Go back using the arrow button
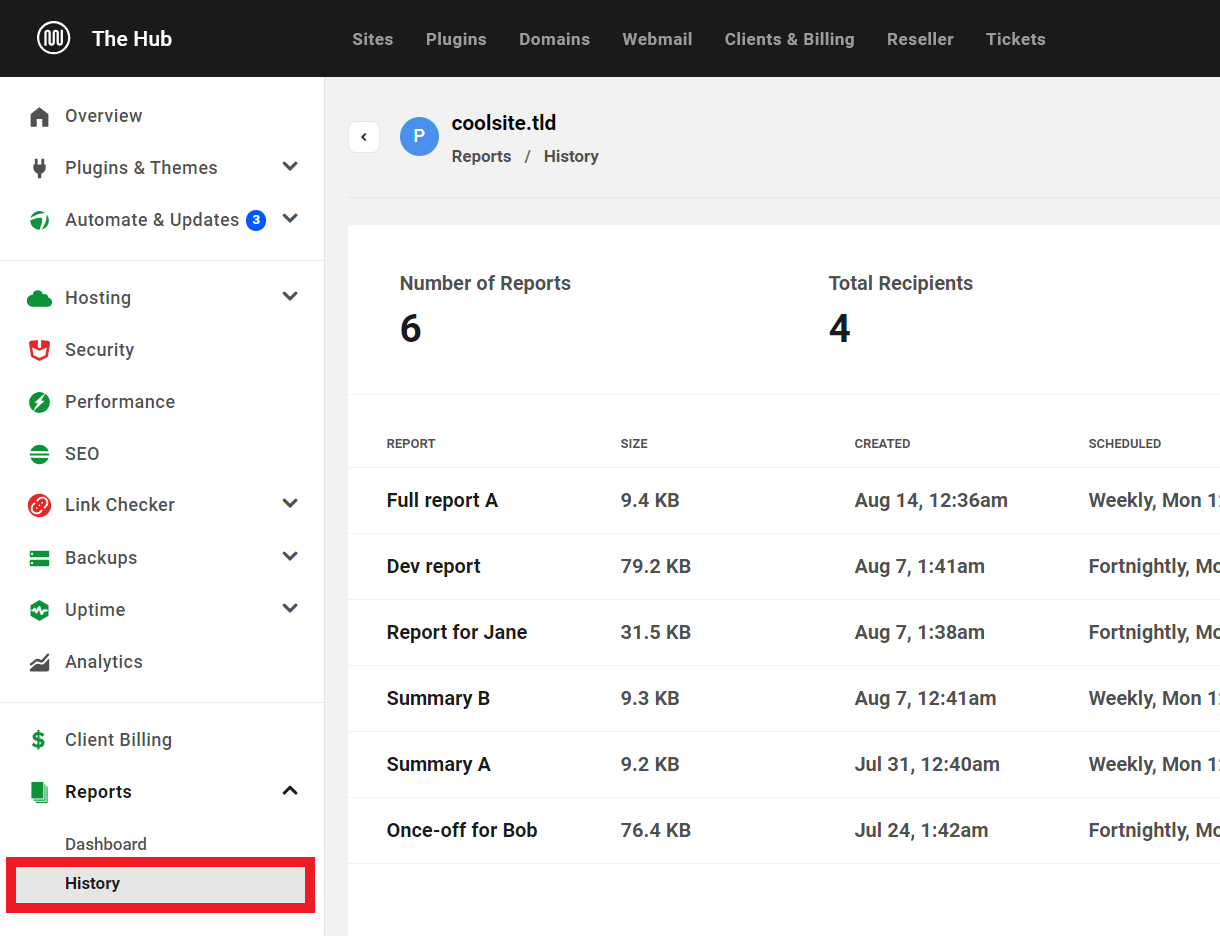 coord(364,137)
